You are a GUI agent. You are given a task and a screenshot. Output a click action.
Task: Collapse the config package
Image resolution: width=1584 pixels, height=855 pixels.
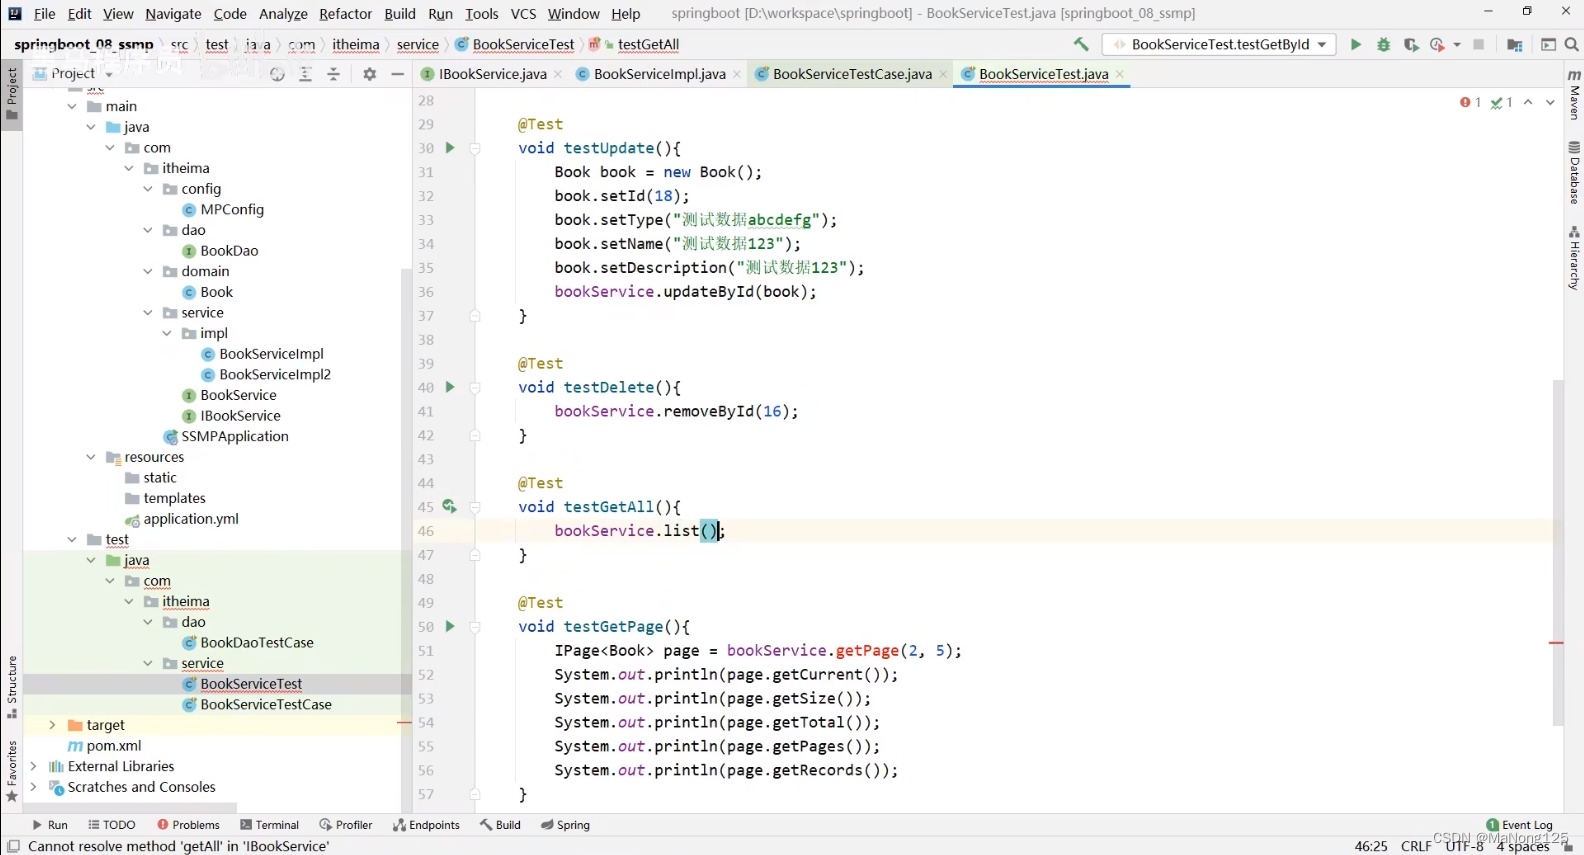point(148,189)
